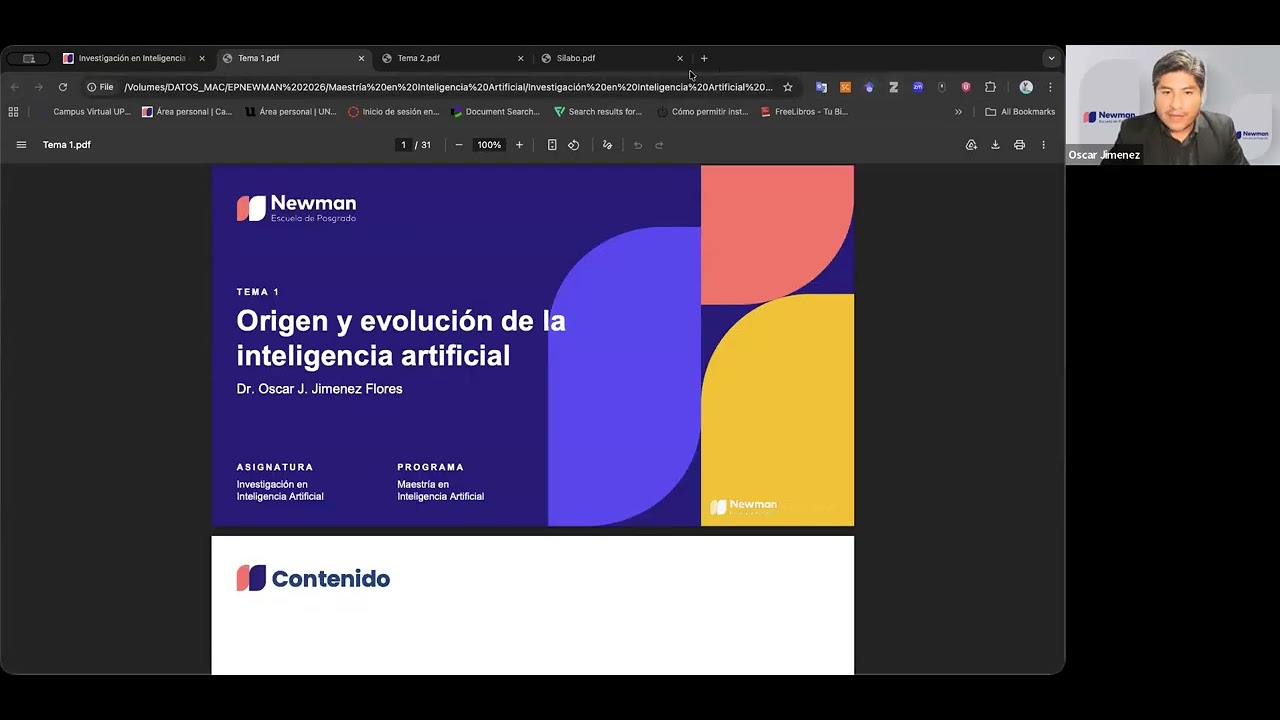Click the PDF undo arrow
Viewport: 1280px width, 720px height.
tap(638, 145)
